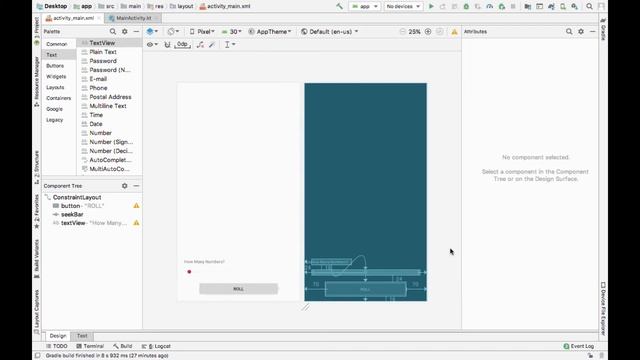Viewport: 640px width, 360px height.
Task: Start debugging with the green bug icon
Action: pos(466,7)
